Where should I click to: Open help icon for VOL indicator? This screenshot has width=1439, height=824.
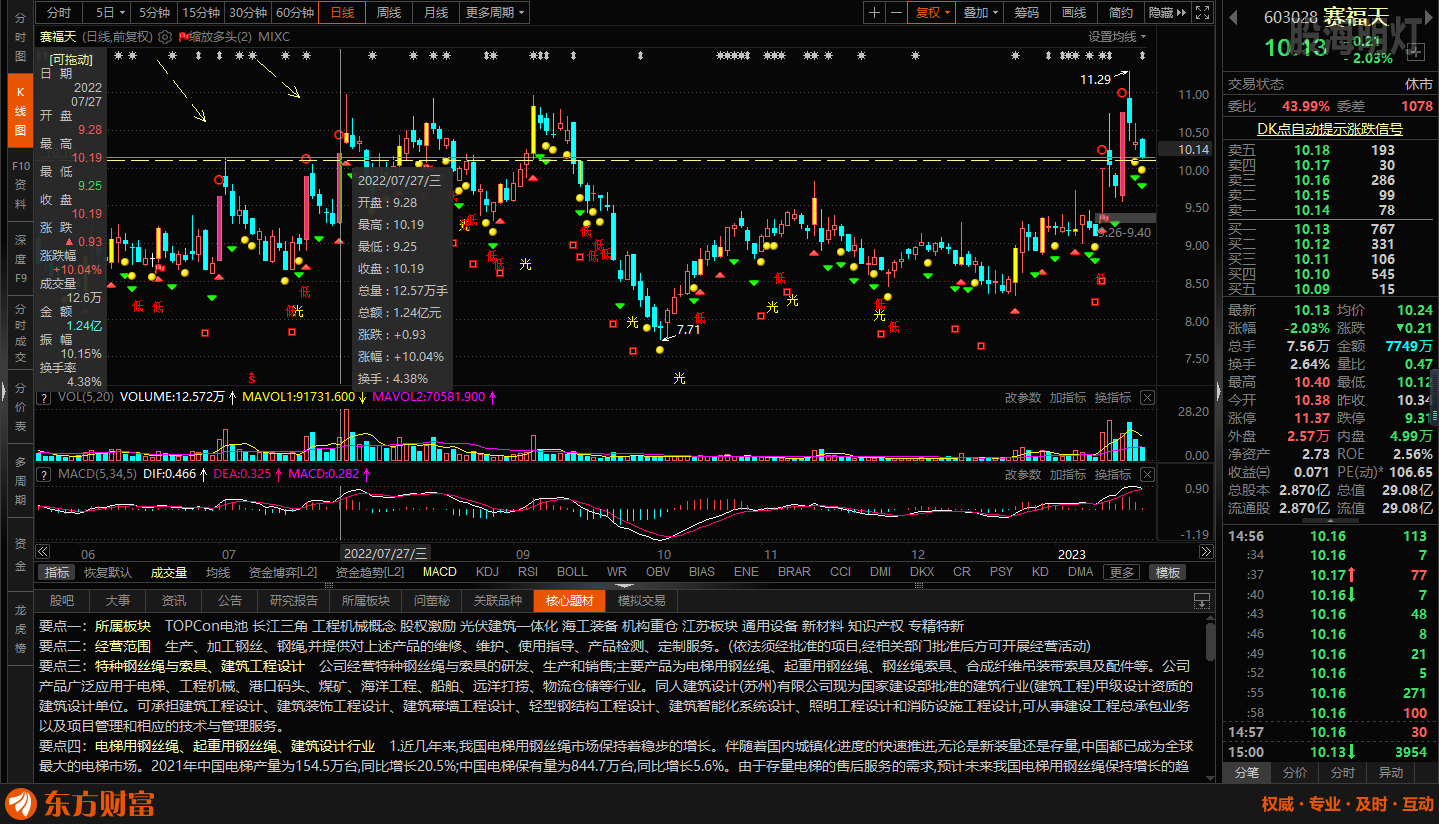pyautogui.click(x=44, y=397)
